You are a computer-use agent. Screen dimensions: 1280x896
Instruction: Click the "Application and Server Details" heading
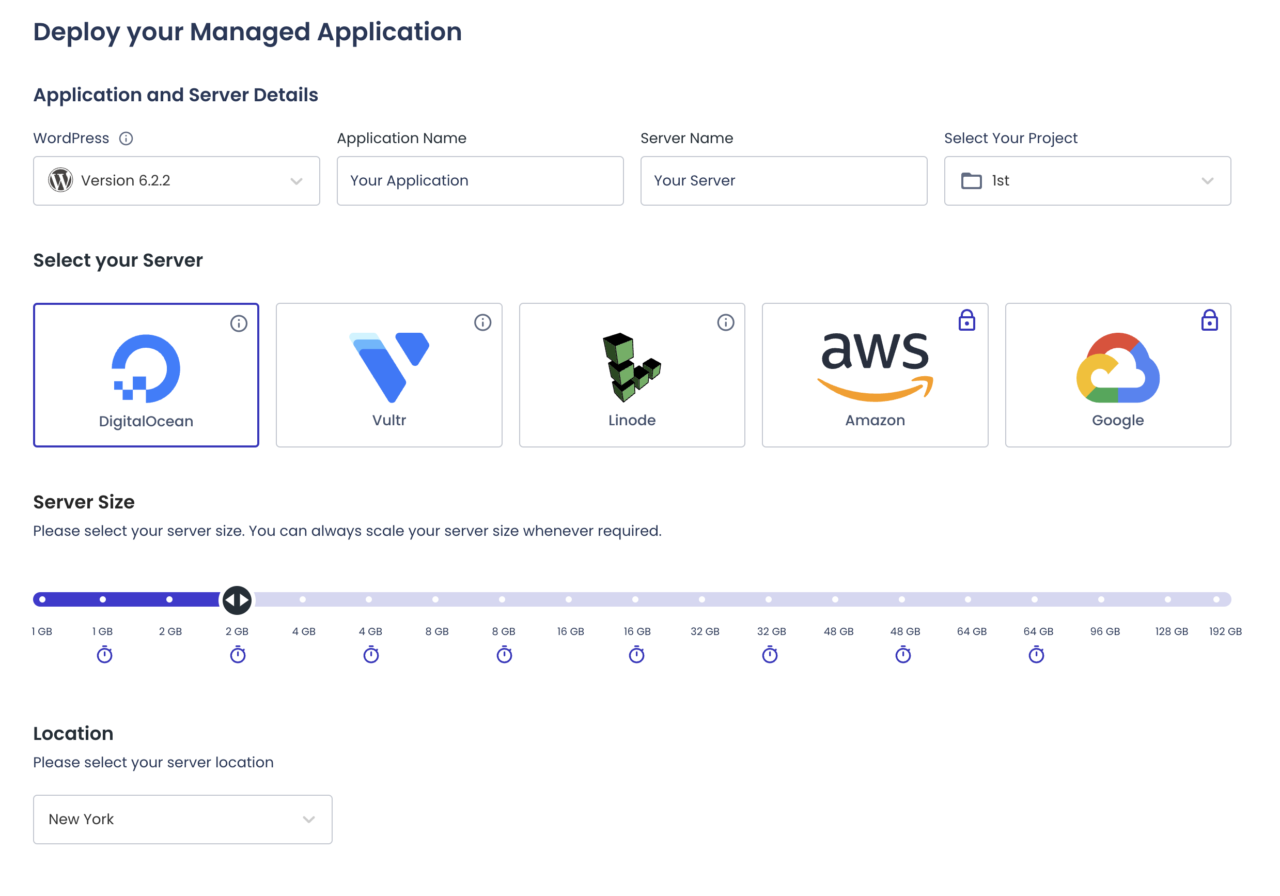tap(176, 95)
